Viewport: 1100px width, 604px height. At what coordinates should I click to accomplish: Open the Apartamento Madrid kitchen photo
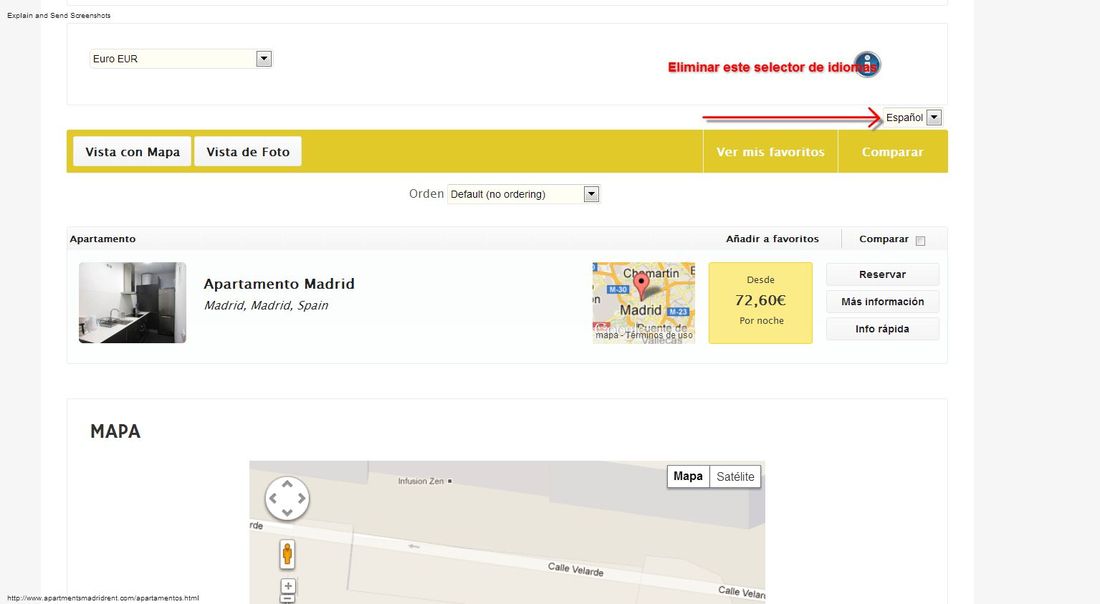pos(133,302)
